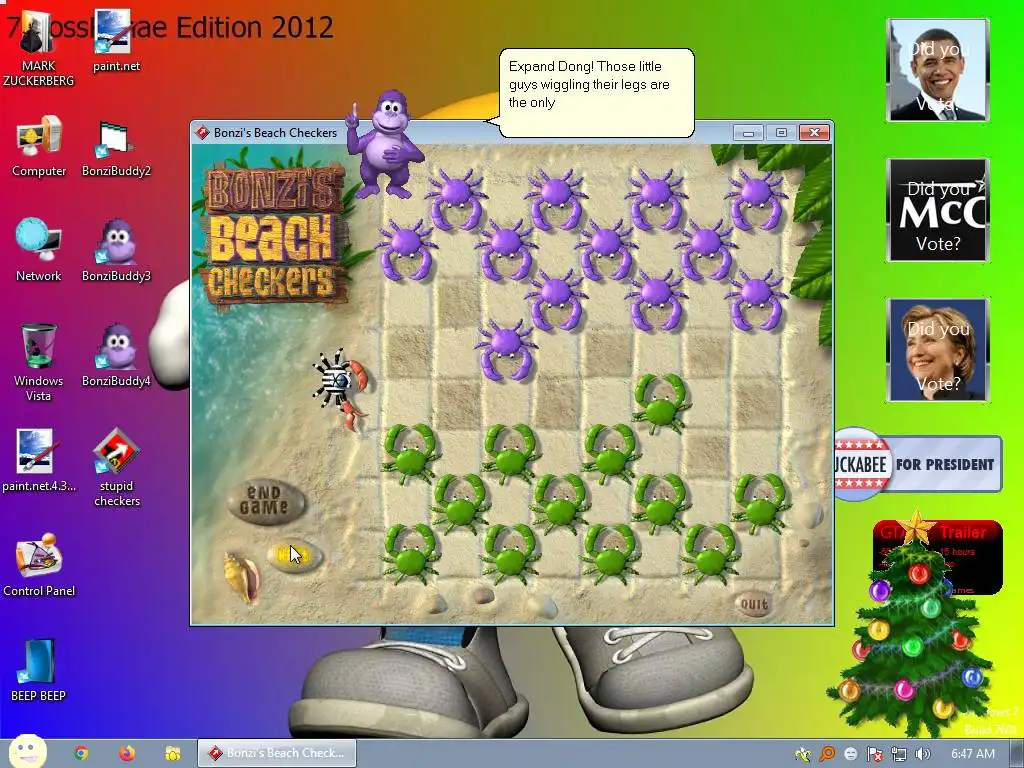Viewport: 1024px width, 768px height.
Task: Select the lone purple crab advanced toward center
Action: pyautogui.click(x=506, y=349)
